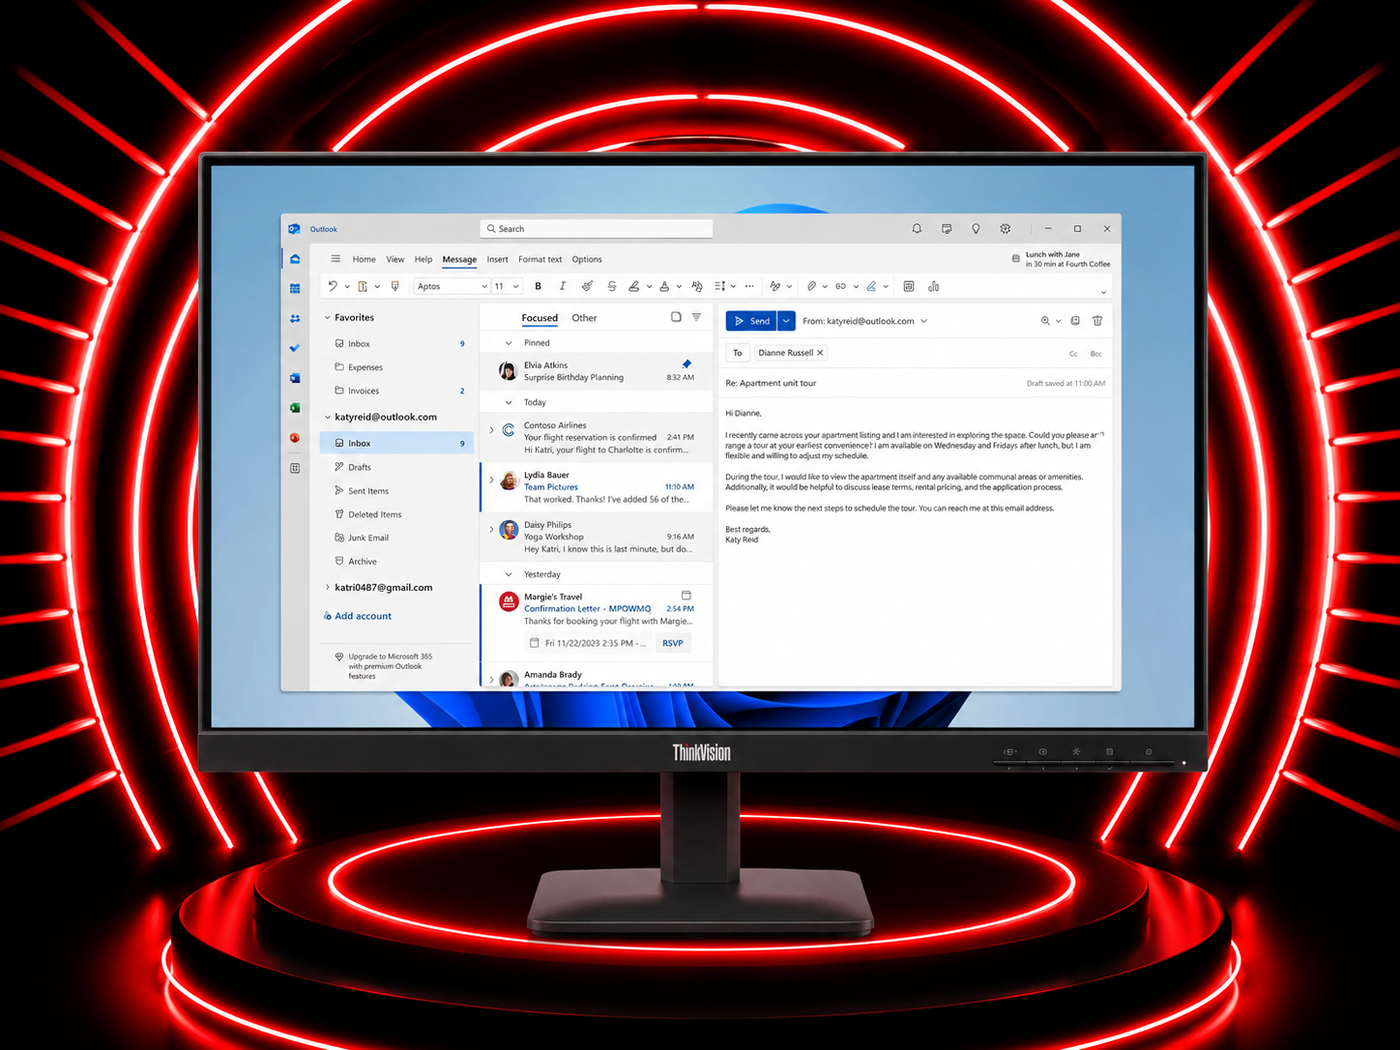
Task: Click the Poll chart icon in ribbon
Action: 934,286
